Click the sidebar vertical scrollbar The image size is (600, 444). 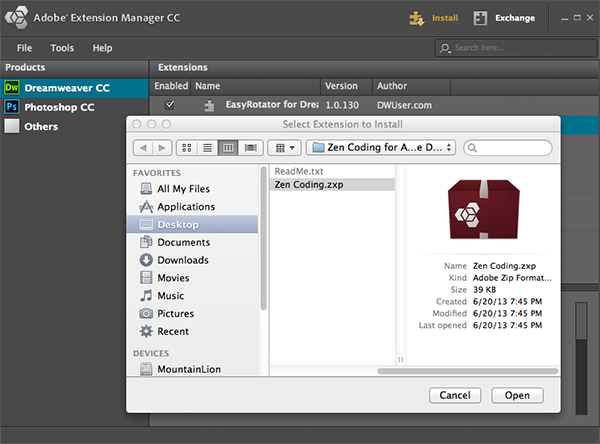pyautogui.click(x=263, y=239)
